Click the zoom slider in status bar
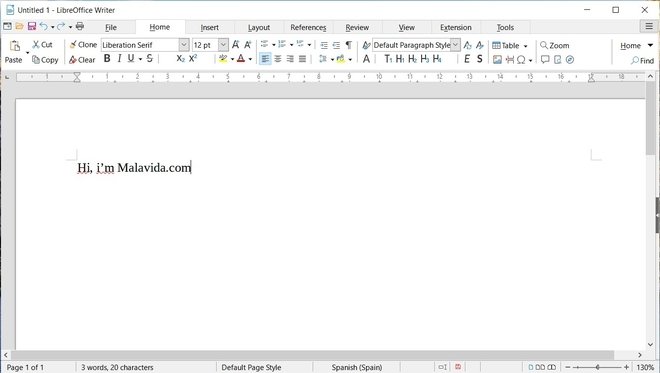Image resolution: width=660 pixels, height=373 pixels. coord(597,367)
